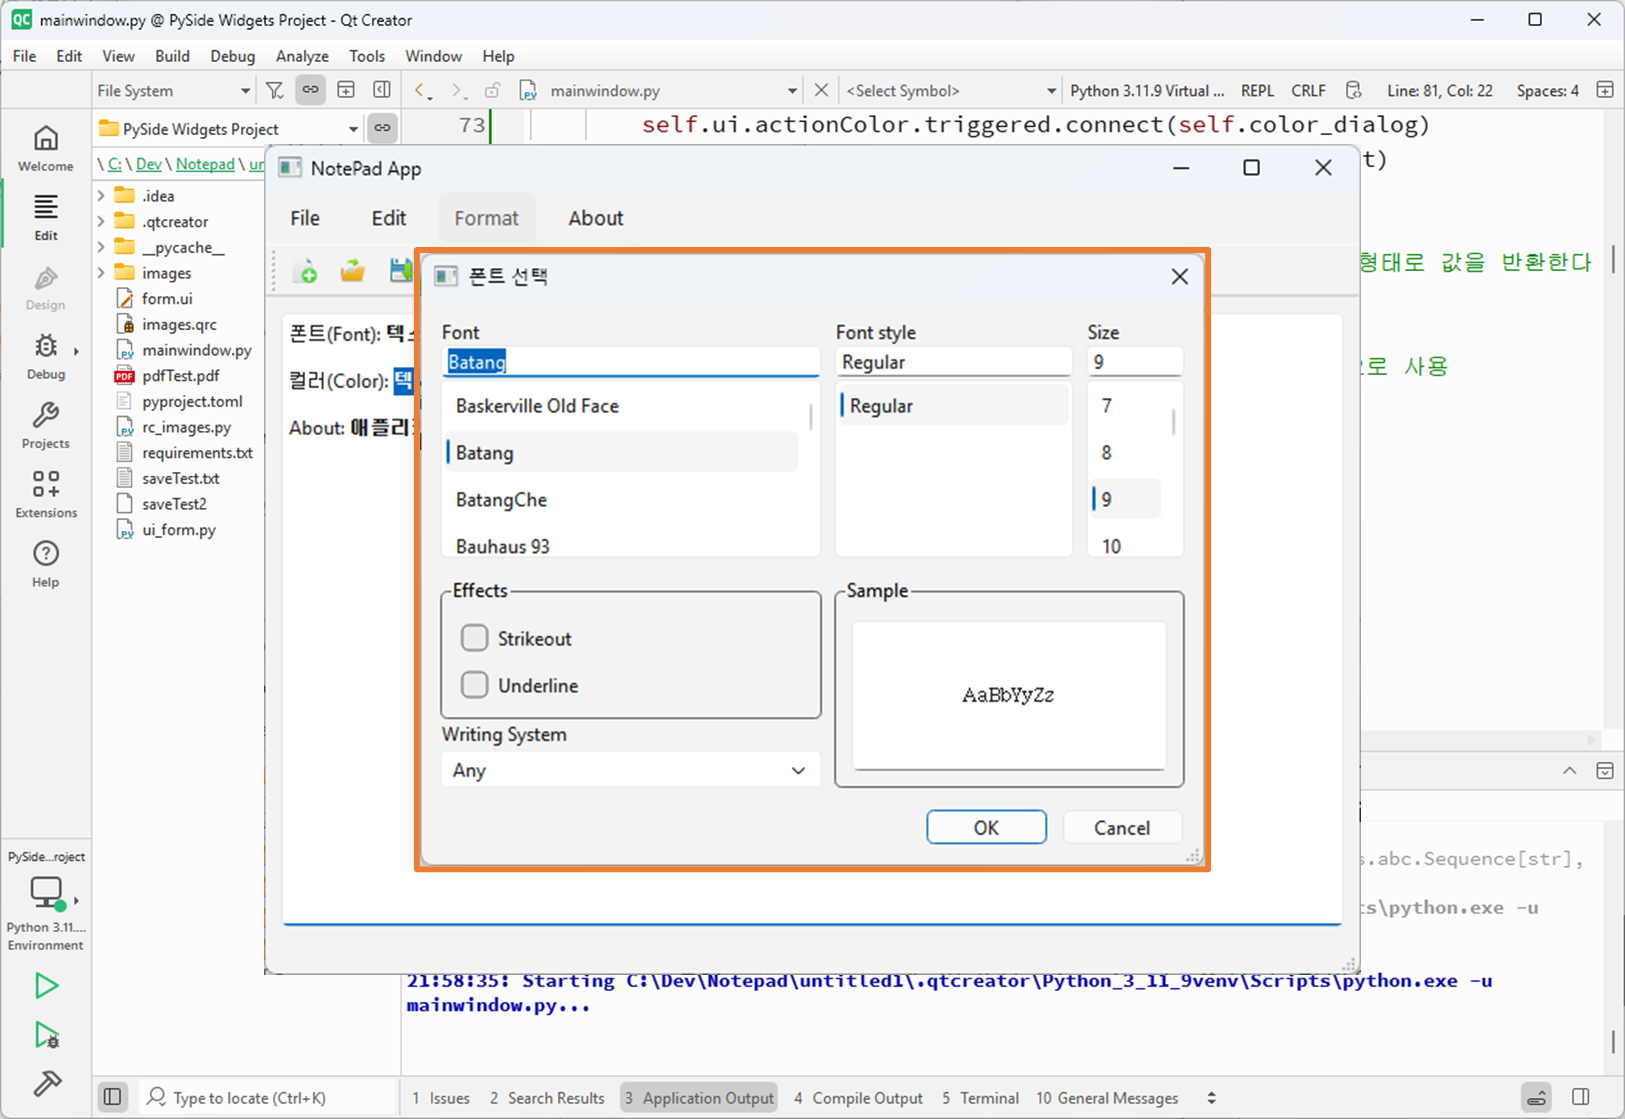Open the Design mode icon
The image size is (1625, 1119).
click(x=46, y=287)
